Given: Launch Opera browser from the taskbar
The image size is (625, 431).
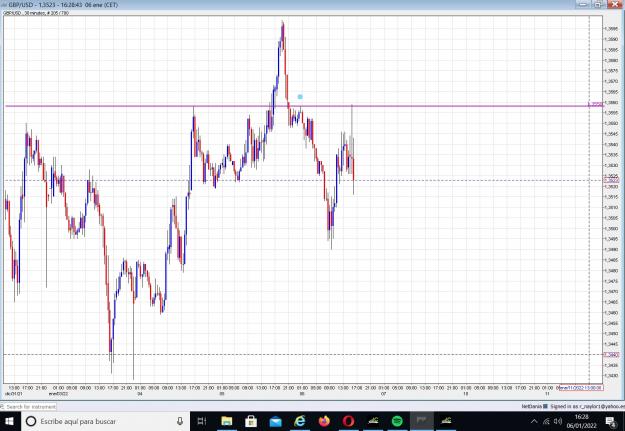Looking at the screenshot, I should 349,421.
